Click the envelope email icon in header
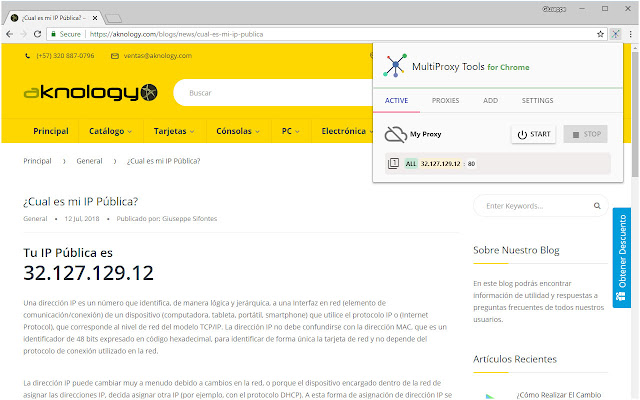The image size is (640, 400). 115,56
